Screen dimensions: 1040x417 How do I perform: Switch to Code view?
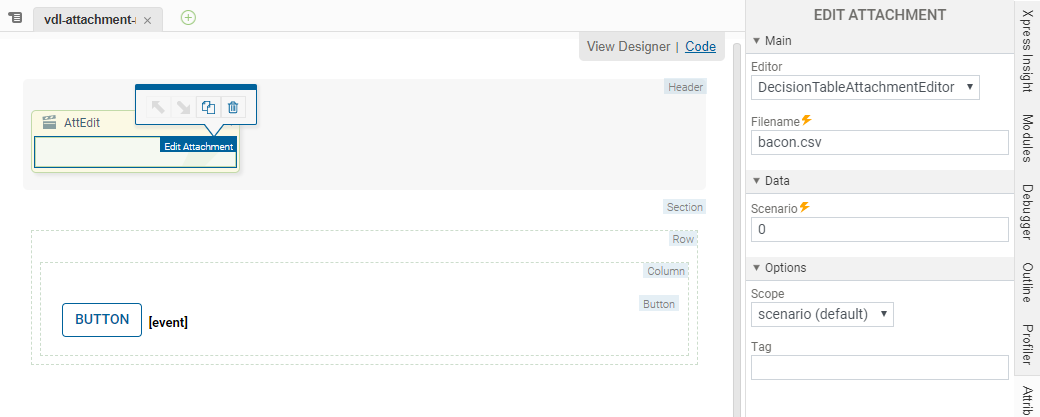(700, 46)
